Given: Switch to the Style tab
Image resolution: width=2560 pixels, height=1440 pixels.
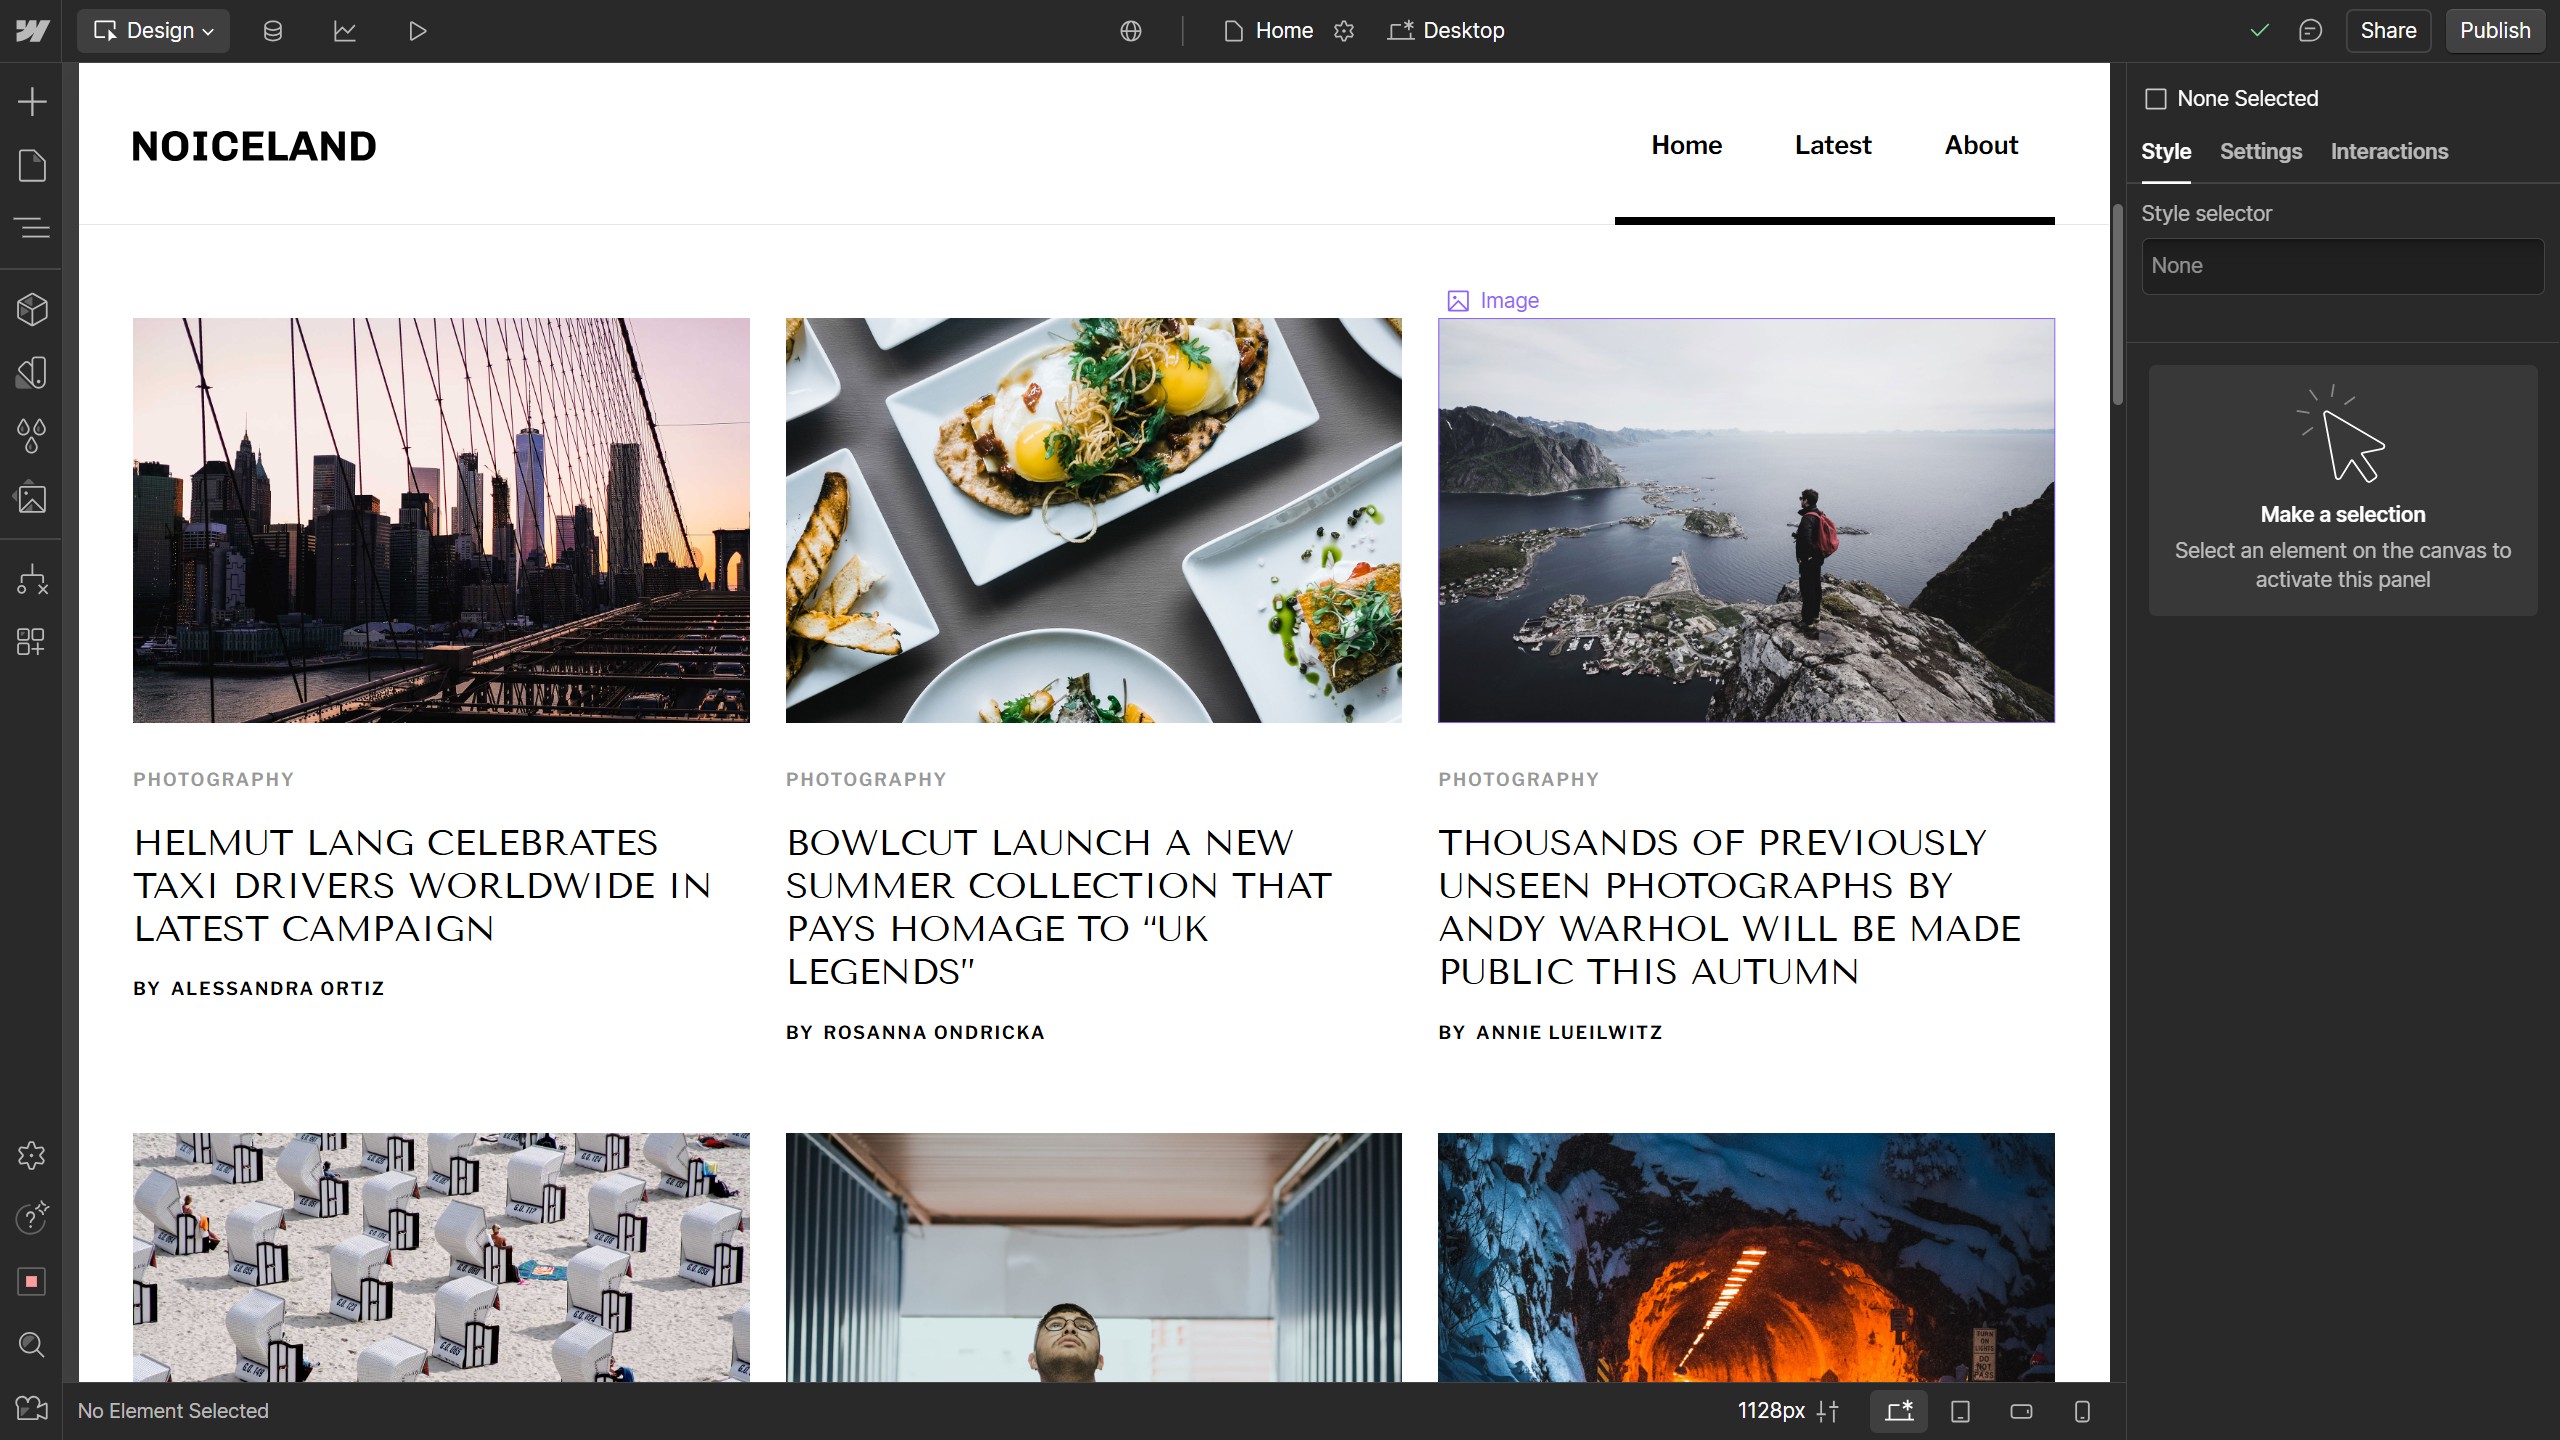Looking at the screenshot, I should point(2166,152).
